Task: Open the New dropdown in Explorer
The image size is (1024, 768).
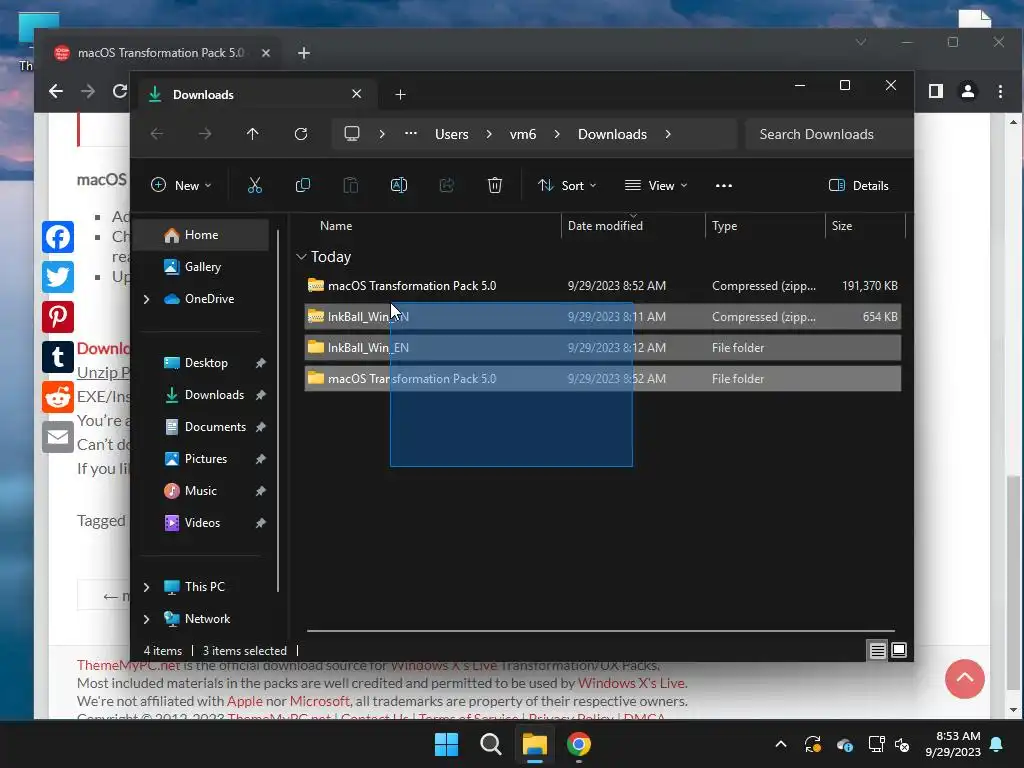Action: coord(182,185)
